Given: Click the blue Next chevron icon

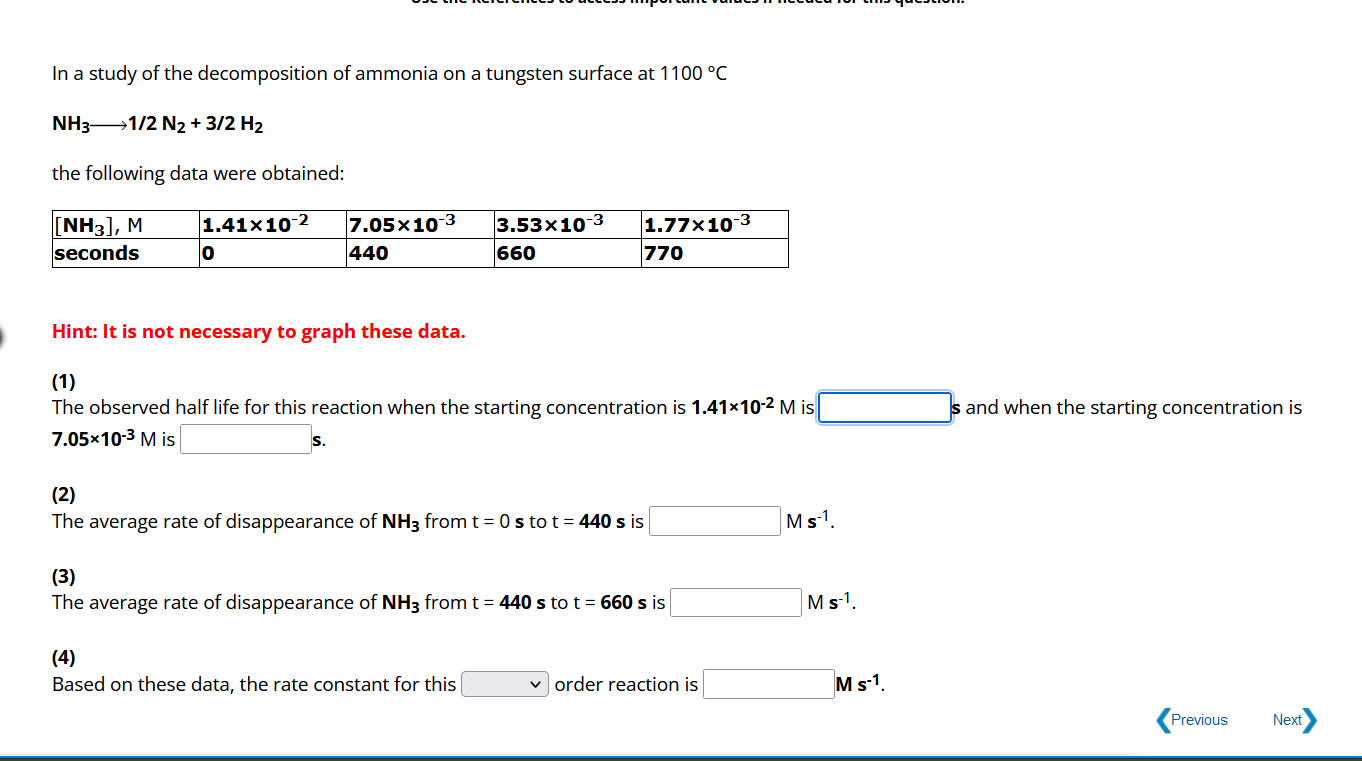Looking at the screenshot, I should click(1311, 720).
